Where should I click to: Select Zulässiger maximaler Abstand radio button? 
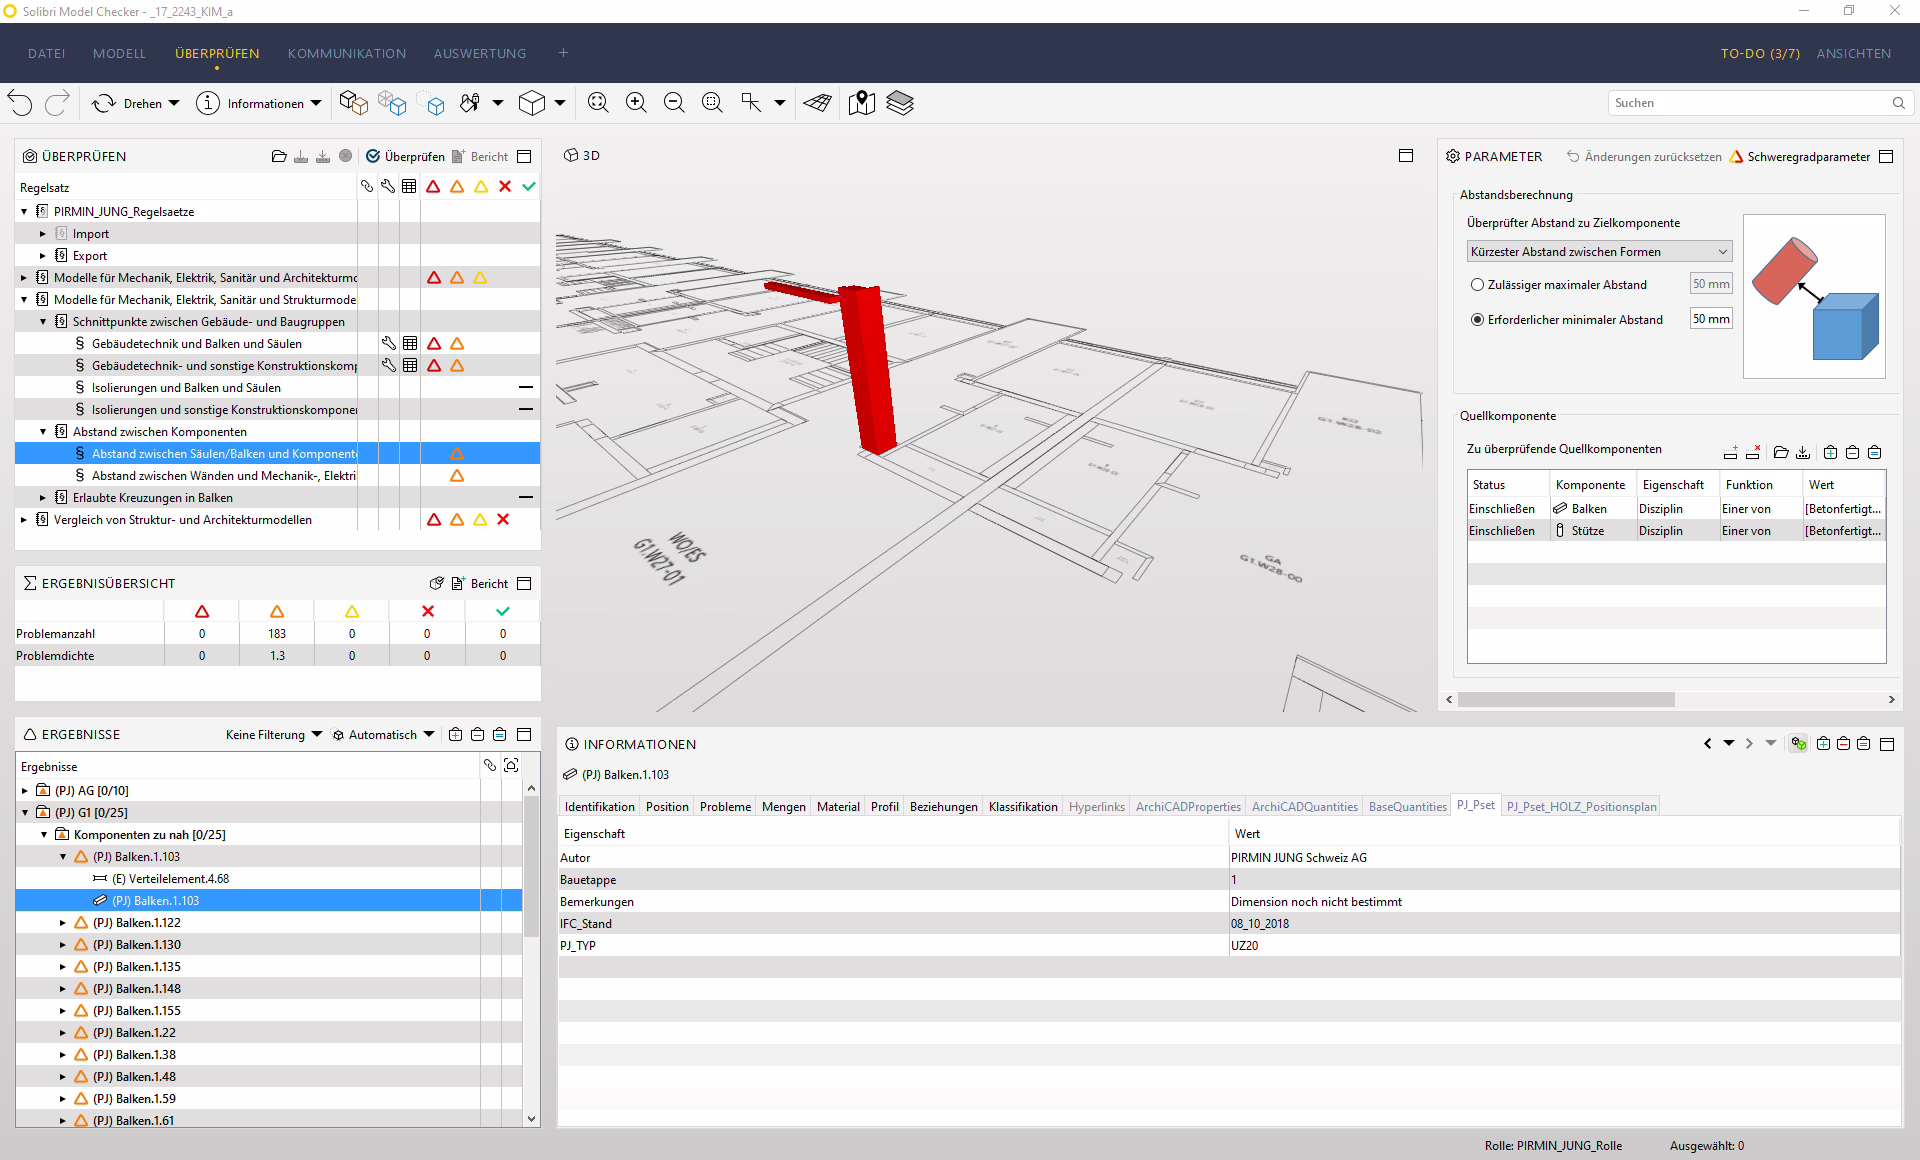tap(1477, 285)
